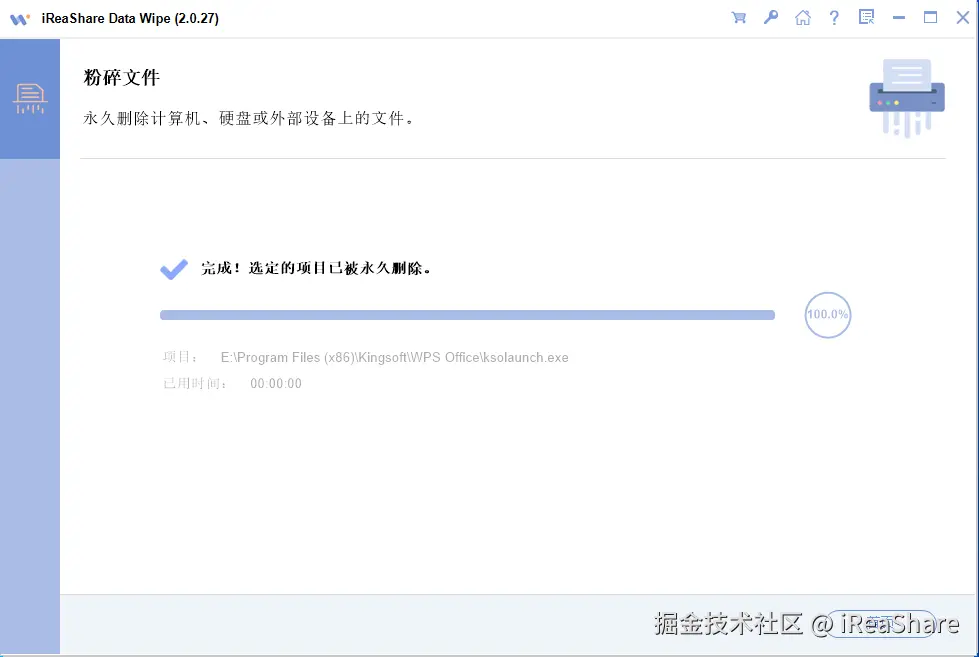Open the home icon in title bar
The image size is (979, 657).
[x=802, y=17]
